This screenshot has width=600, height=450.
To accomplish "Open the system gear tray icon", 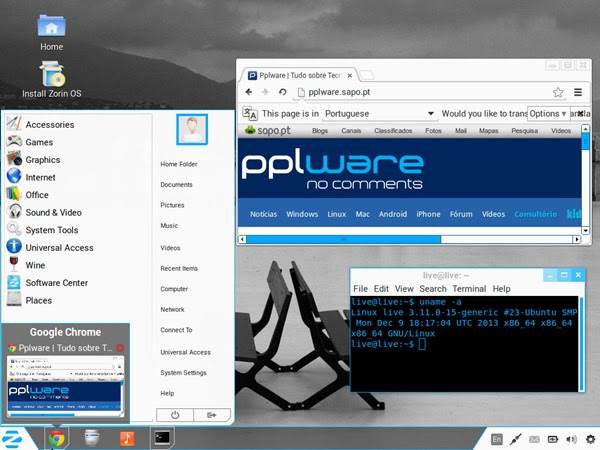I will [590, 439].
